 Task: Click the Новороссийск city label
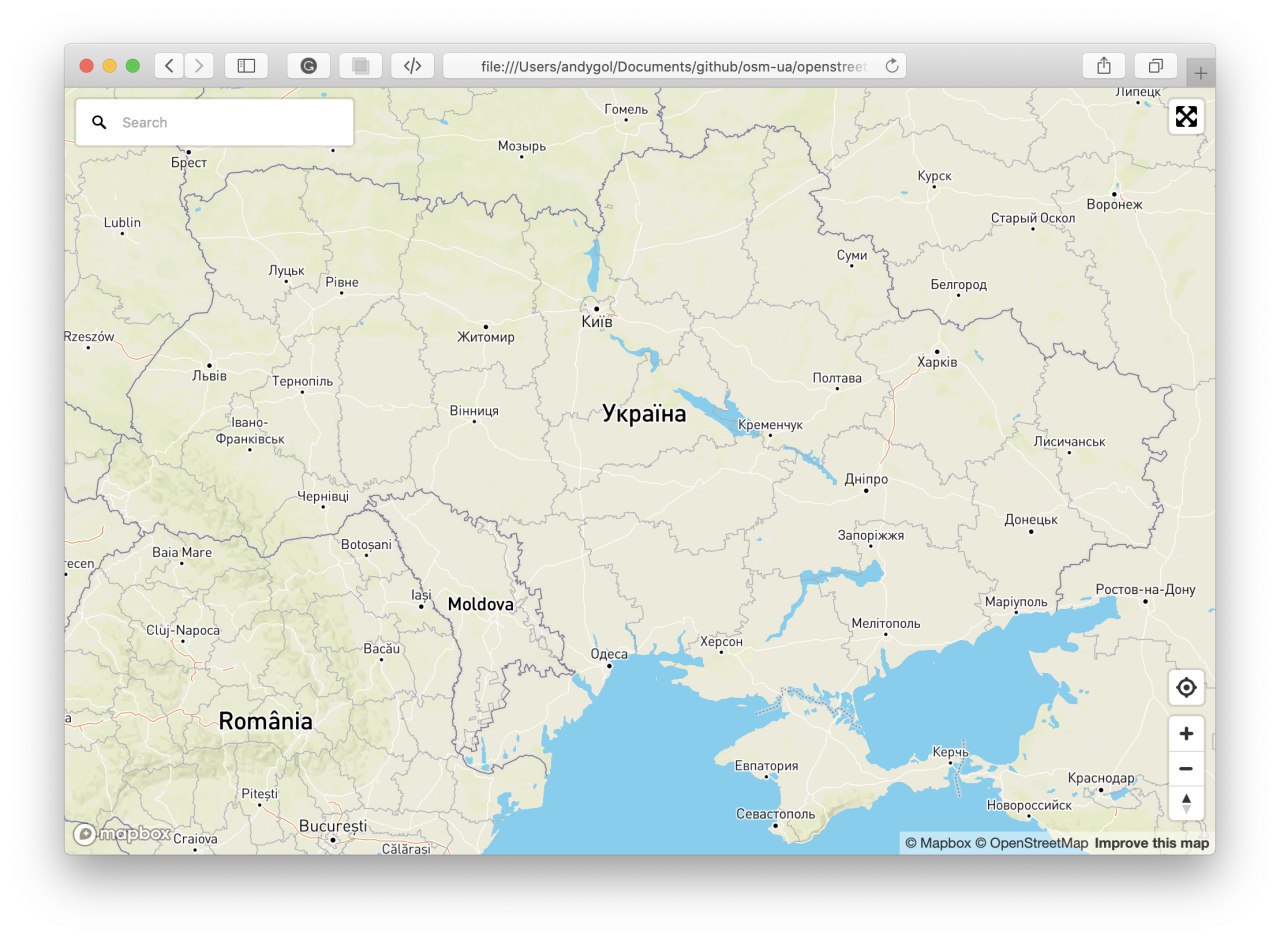[1028, 805]
